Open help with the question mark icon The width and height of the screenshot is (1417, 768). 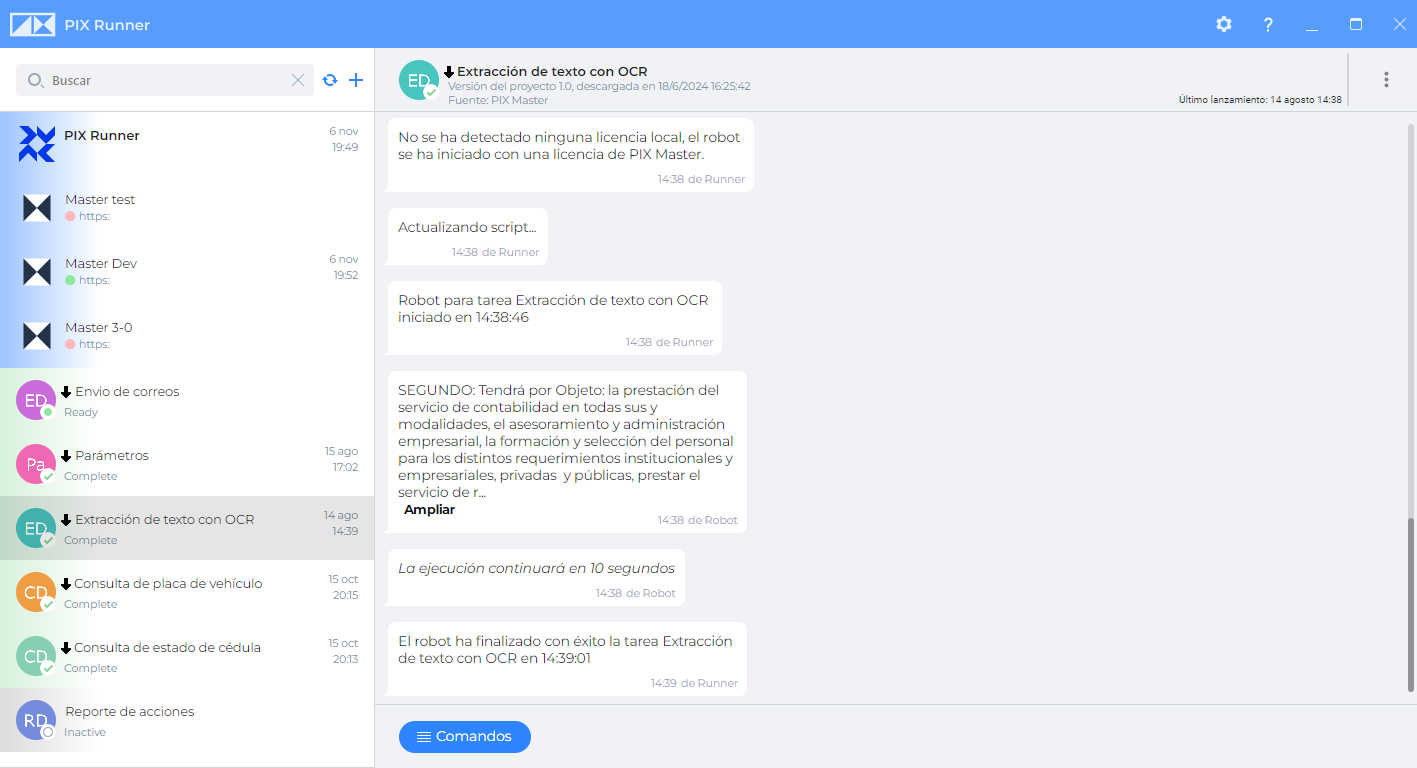(x=1268, y=24)
